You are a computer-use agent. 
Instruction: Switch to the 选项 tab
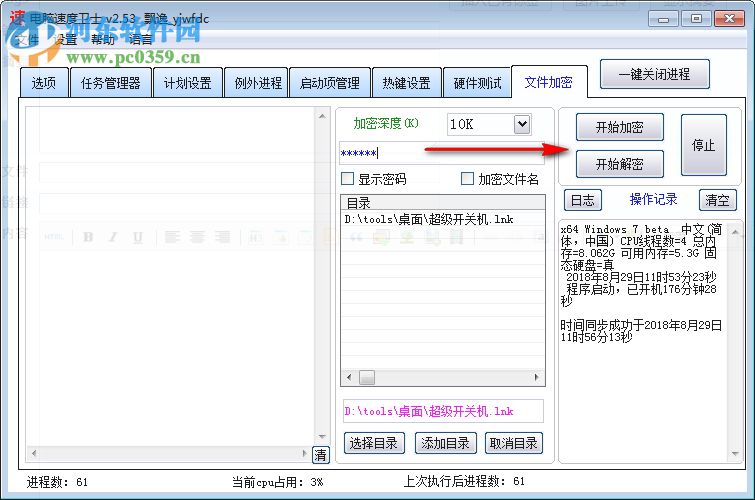(44, 83)
